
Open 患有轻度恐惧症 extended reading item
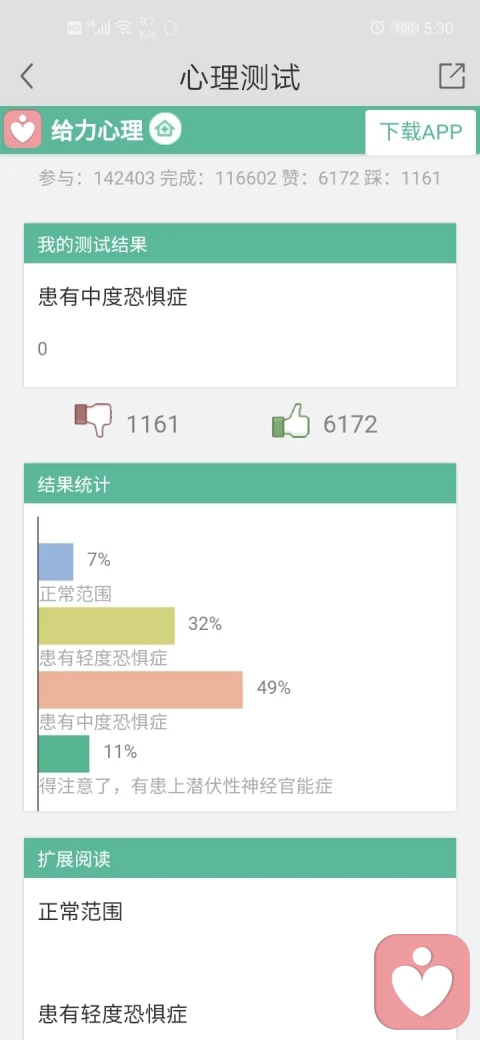click(113, 1013)
